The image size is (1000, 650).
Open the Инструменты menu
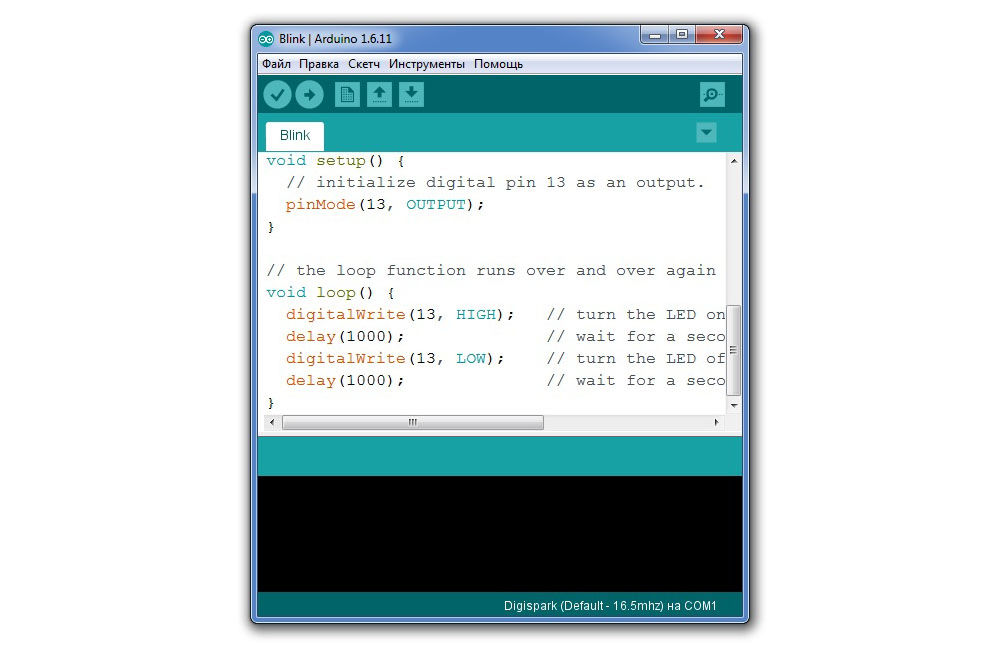pos(427,64)
